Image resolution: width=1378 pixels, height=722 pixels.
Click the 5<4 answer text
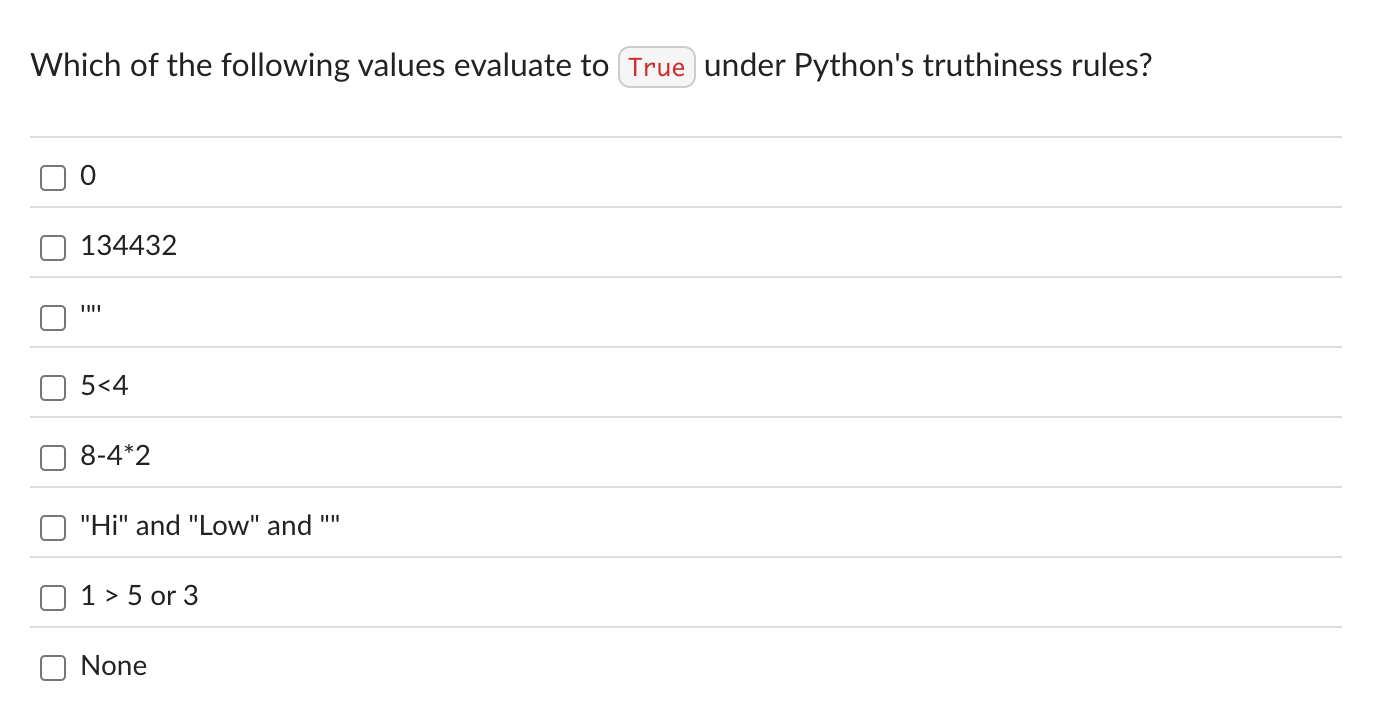click(103, 385)
